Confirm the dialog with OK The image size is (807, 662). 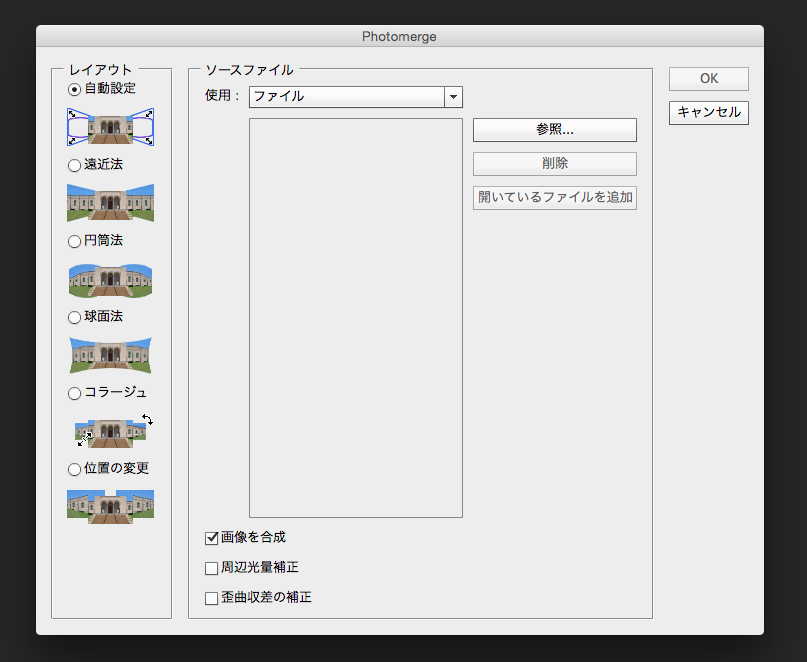[x=709, y=79]
